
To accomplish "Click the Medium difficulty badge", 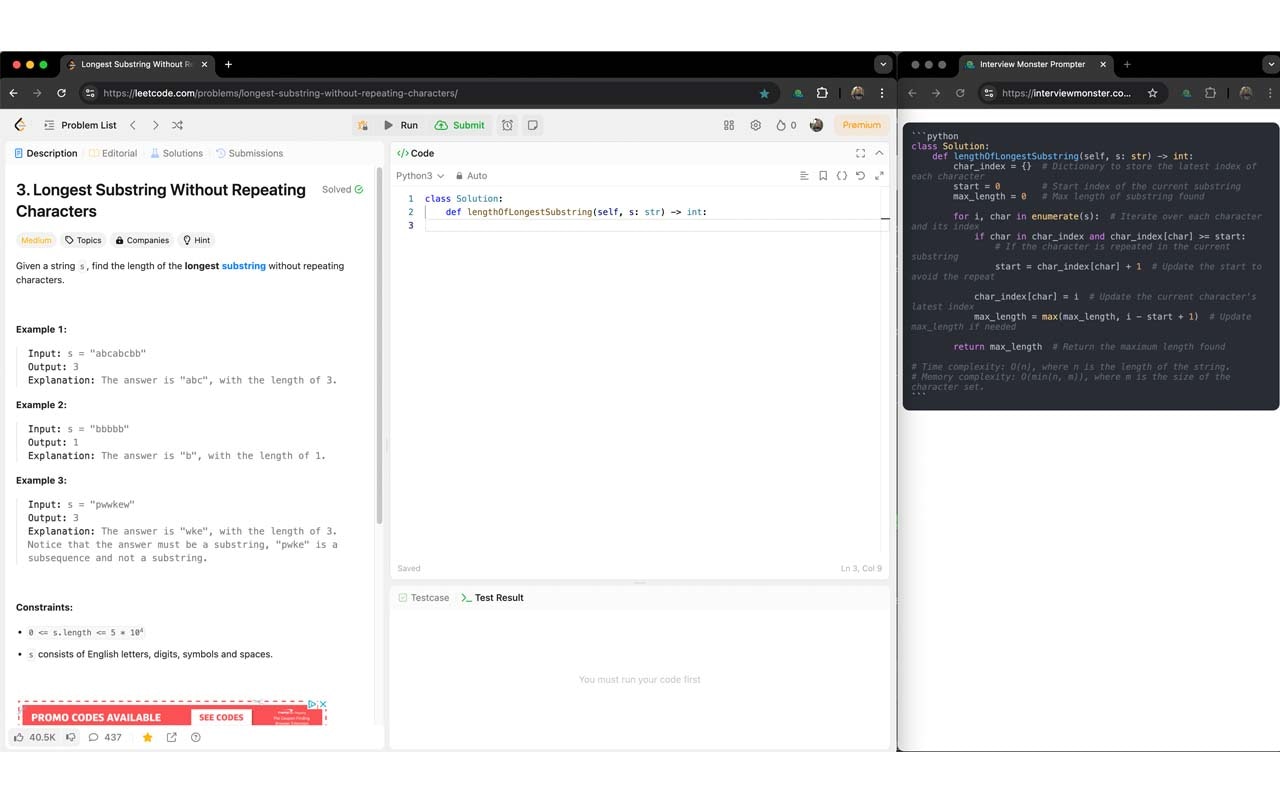I will click(36, 240).
